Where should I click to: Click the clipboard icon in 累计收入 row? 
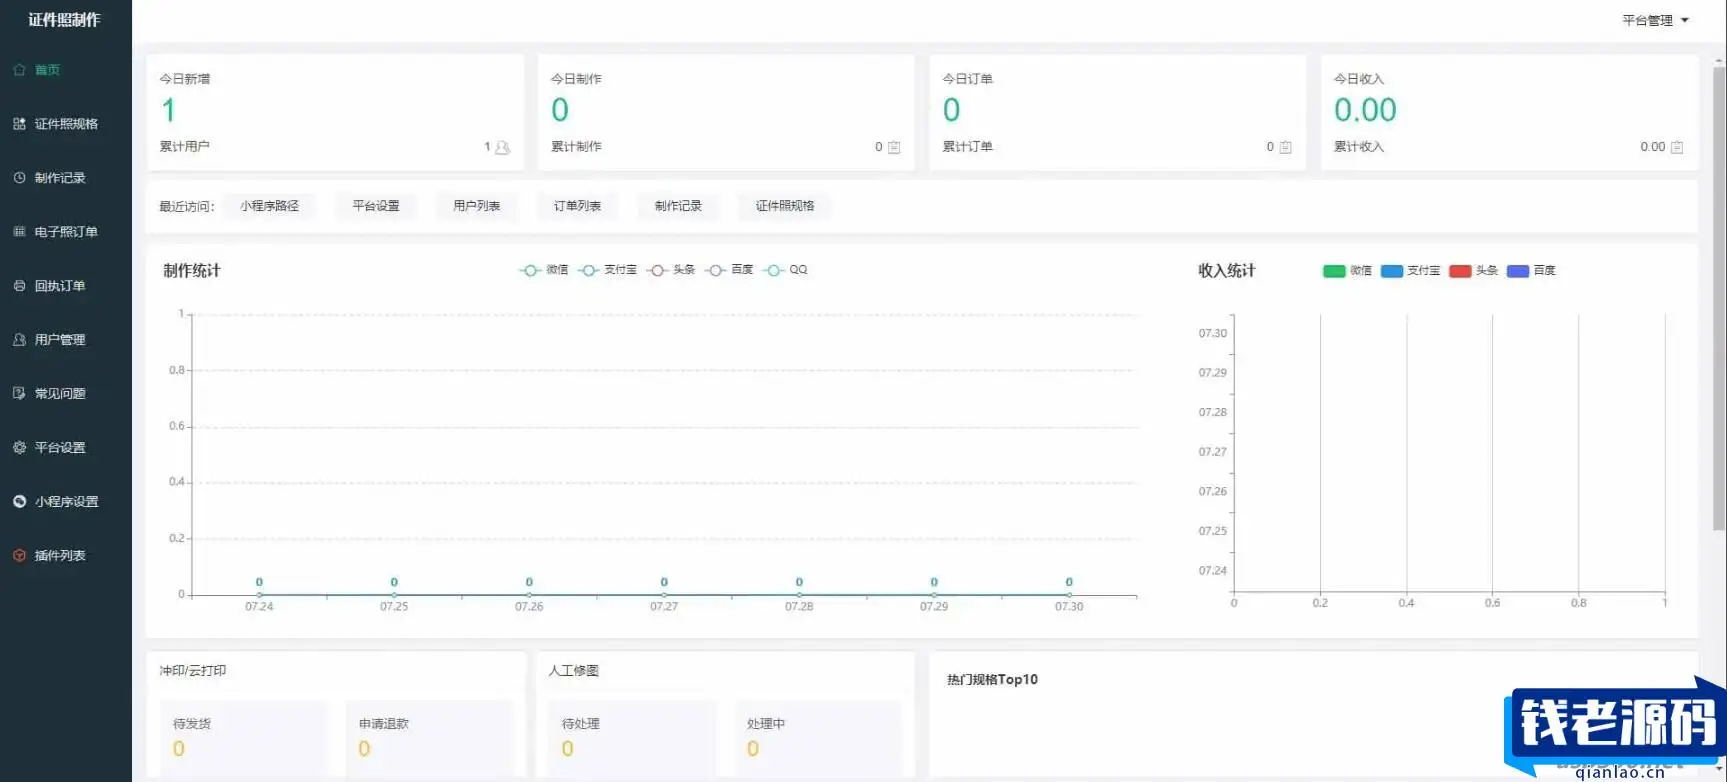[x=1677, y=147]
